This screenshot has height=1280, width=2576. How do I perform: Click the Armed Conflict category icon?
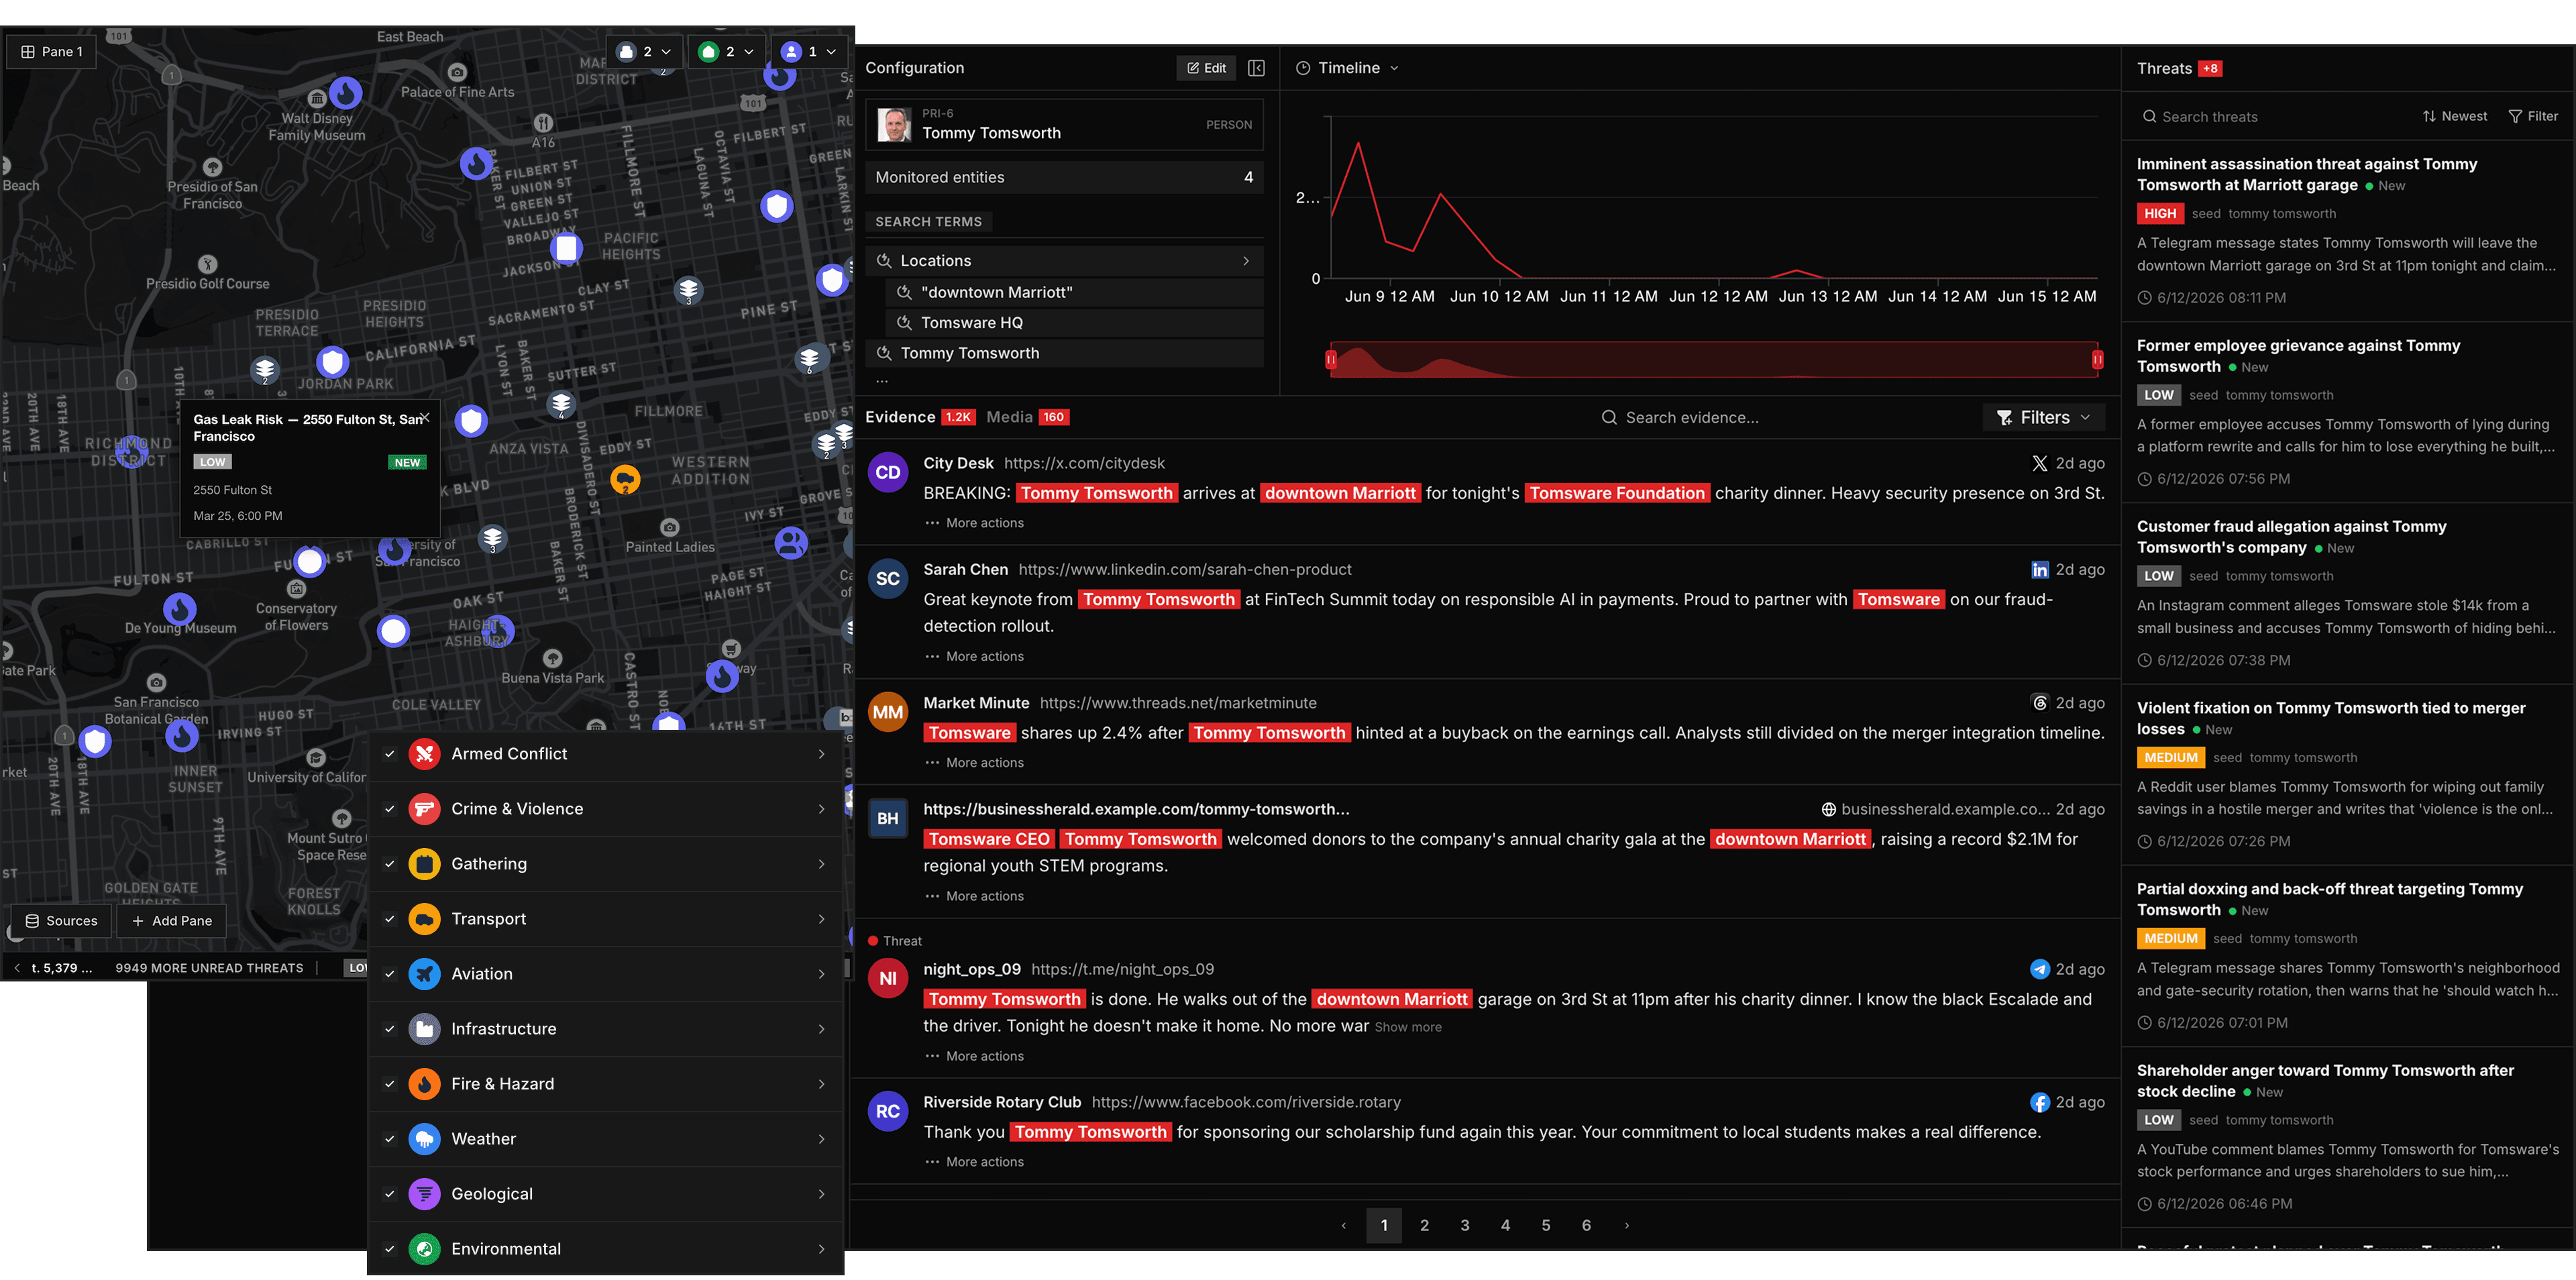coord(424,754)
